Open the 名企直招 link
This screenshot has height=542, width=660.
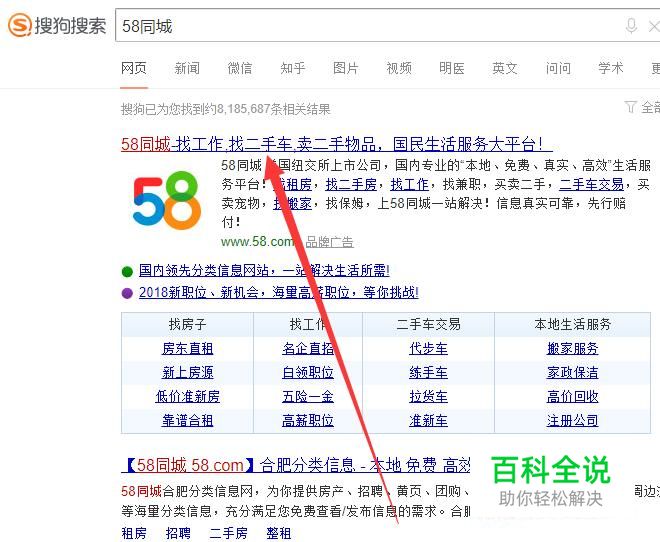[x=308, y=348]
